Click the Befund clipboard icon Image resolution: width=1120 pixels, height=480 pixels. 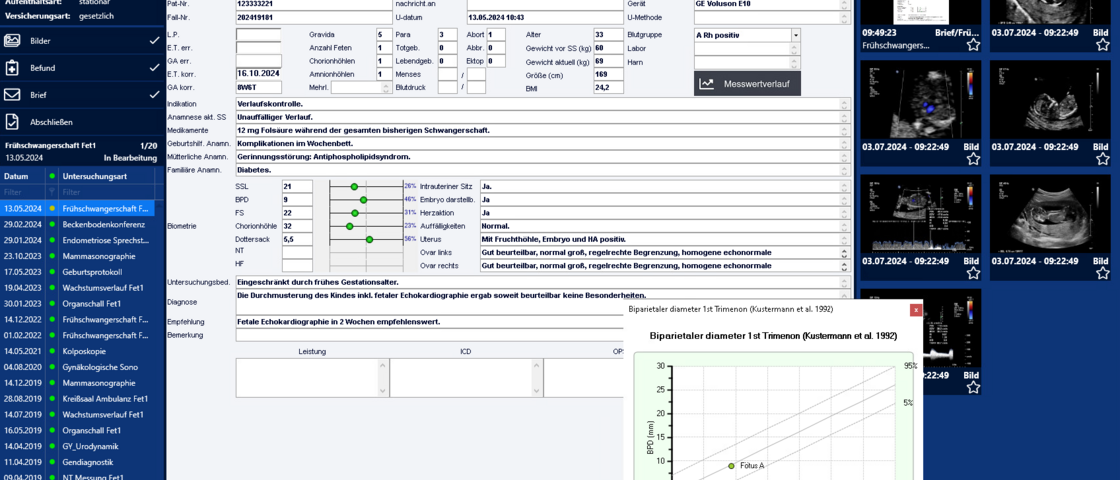pyautogui.click(x=11, y=68)
